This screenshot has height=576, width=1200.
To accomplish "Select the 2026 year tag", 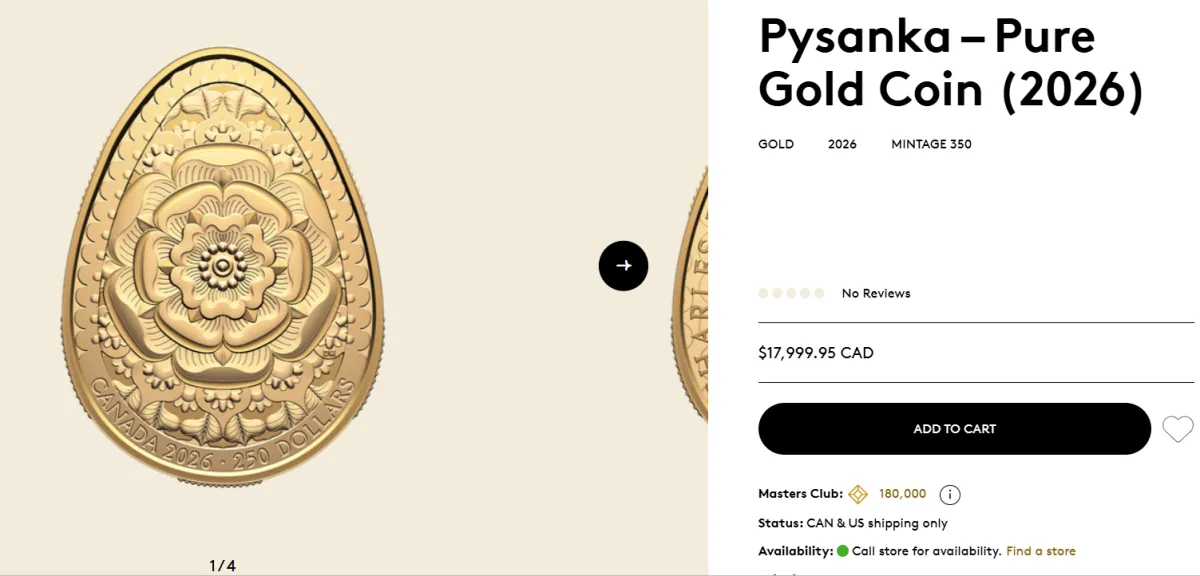I will tap(842, 144).
